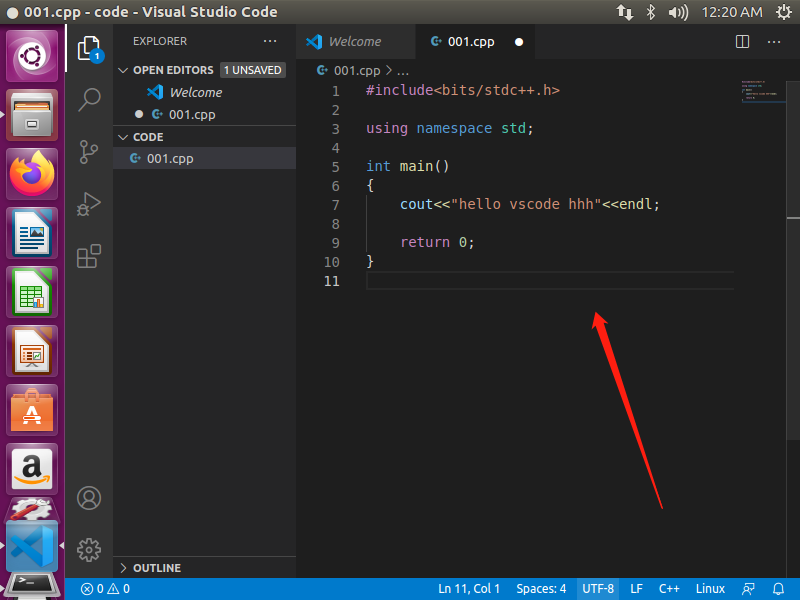Screen dimensions: 800x600
Task: Open the Run and Debug view
Action: [x=89, y=204]
